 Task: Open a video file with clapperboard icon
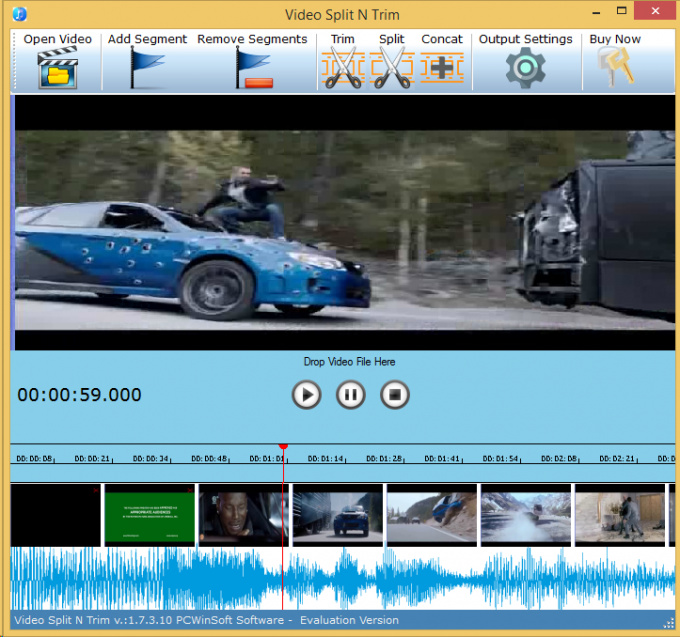[x=57, y=68]
